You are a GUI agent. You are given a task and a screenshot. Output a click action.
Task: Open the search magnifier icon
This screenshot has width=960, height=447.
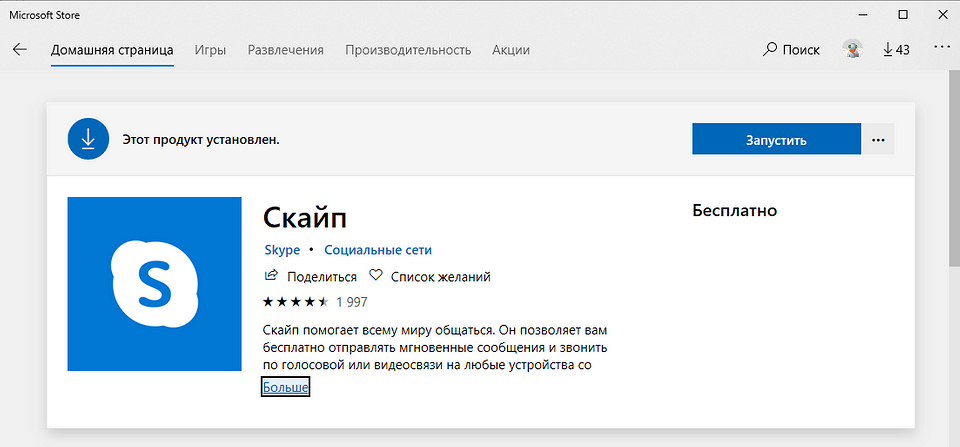point(770,49)
